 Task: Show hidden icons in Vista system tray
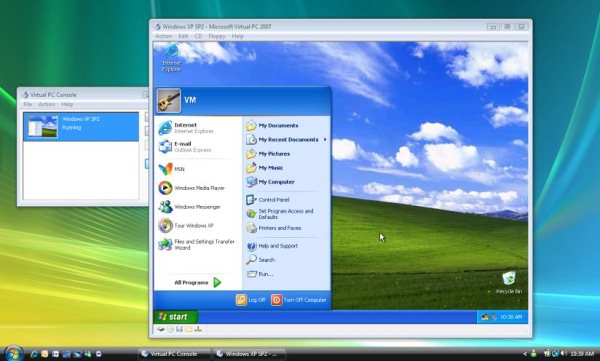click(525, 354)
